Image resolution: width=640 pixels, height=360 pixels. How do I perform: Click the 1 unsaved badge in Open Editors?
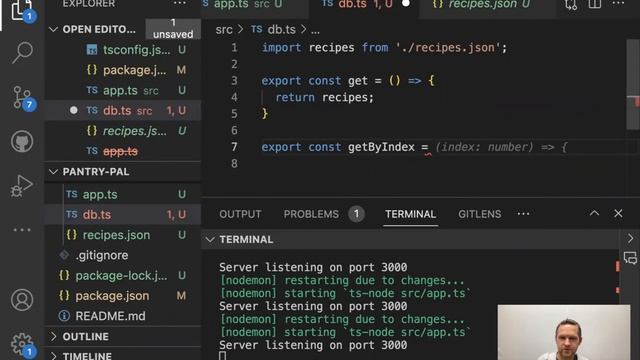pyautogui.click(x=173, y=29)
